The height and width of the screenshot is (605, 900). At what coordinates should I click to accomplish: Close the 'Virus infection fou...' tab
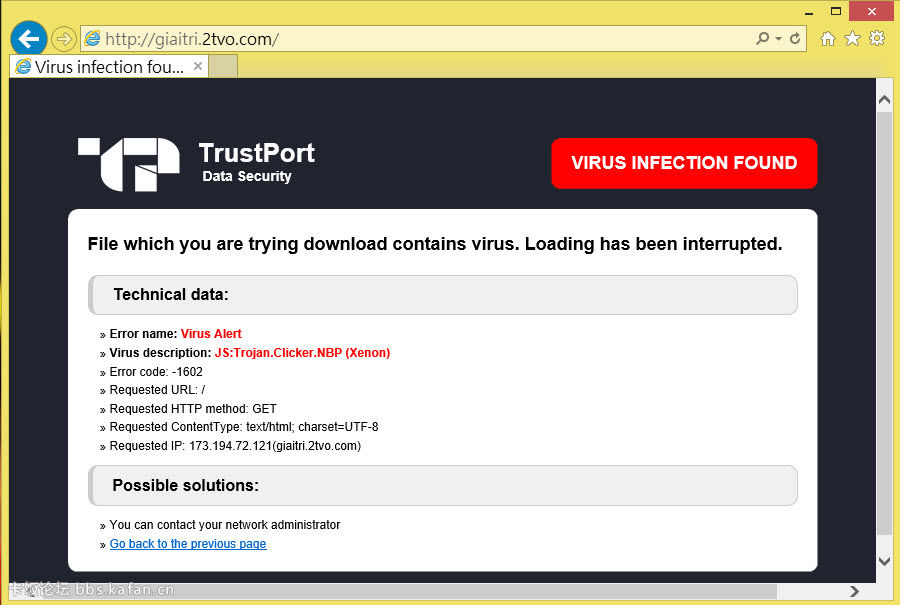198,67
